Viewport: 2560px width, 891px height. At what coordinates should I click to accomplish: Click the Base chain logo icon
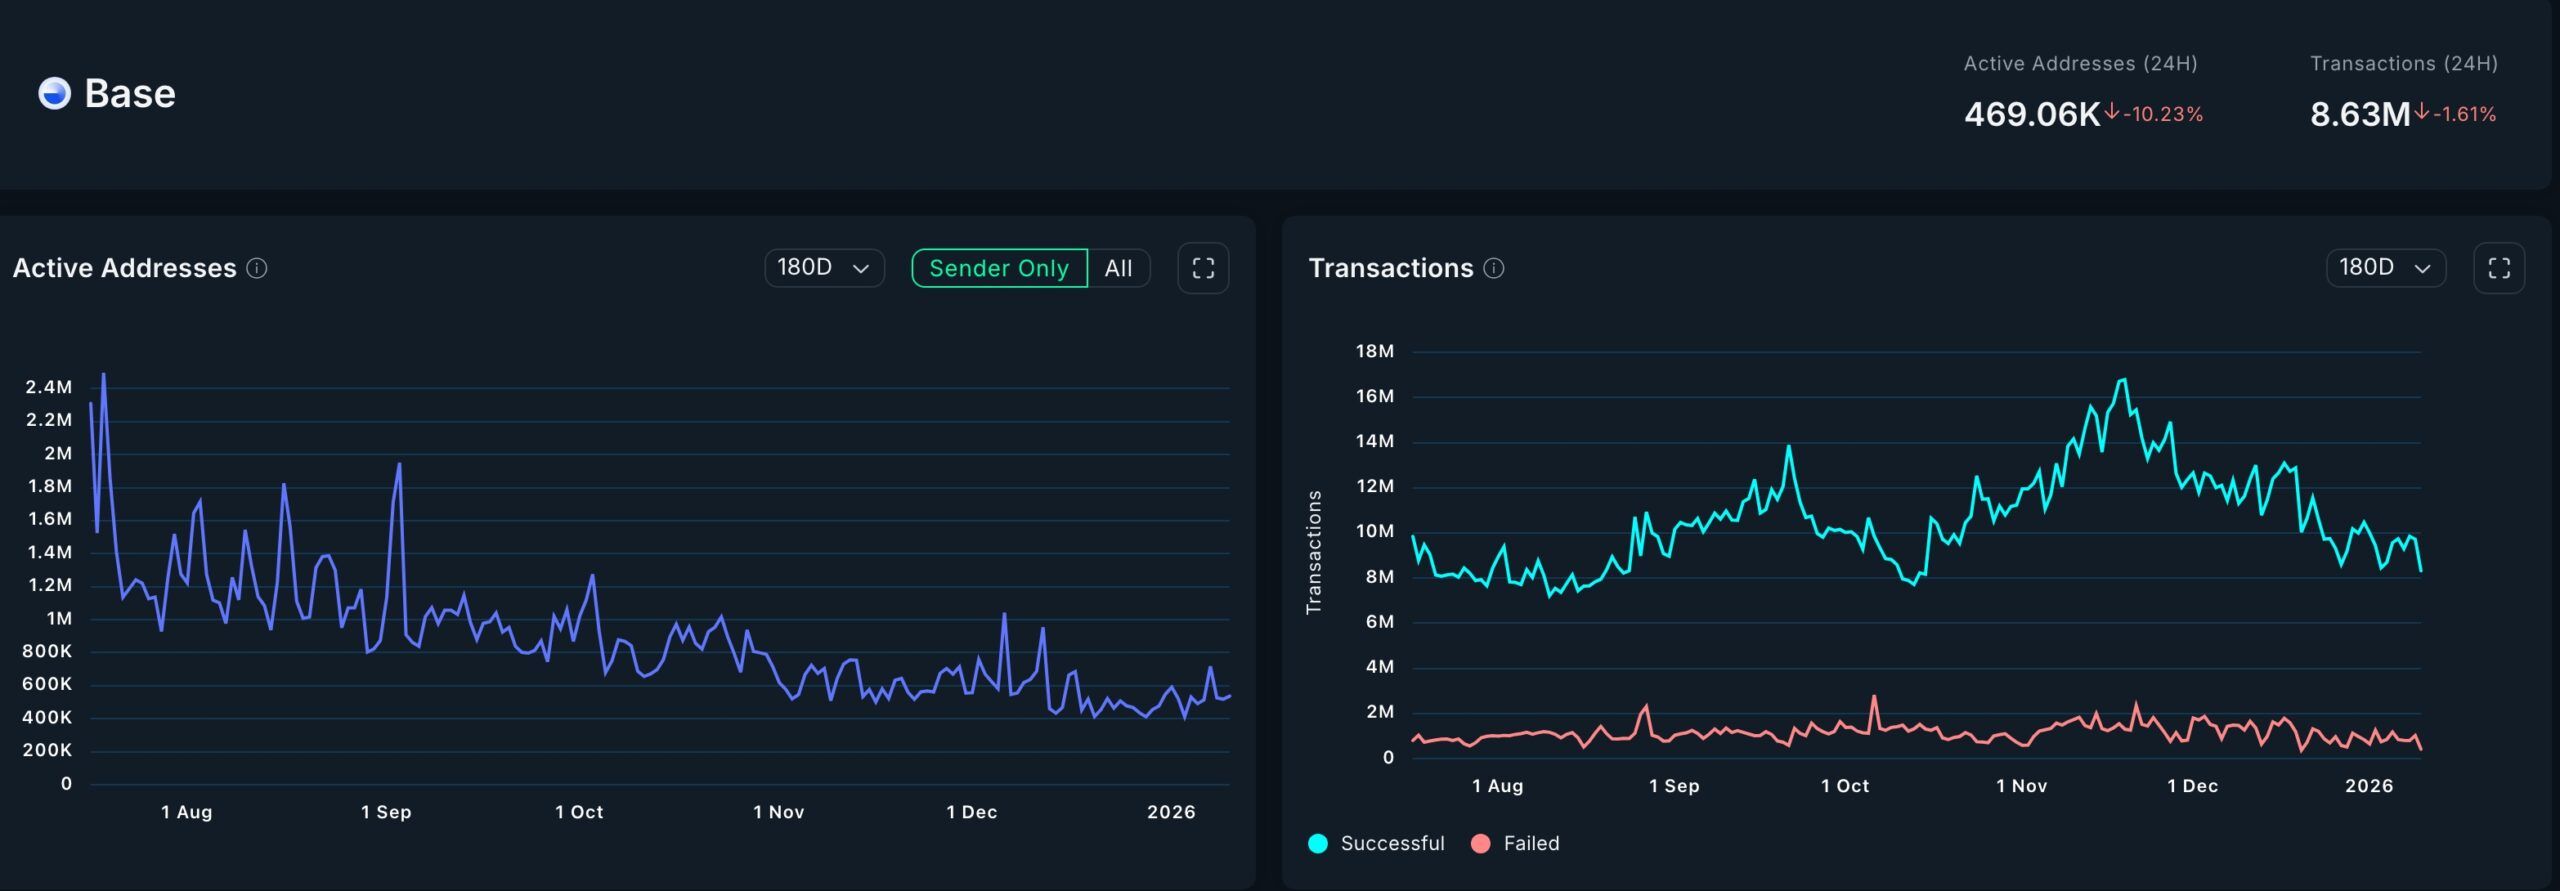pos(54,93)
